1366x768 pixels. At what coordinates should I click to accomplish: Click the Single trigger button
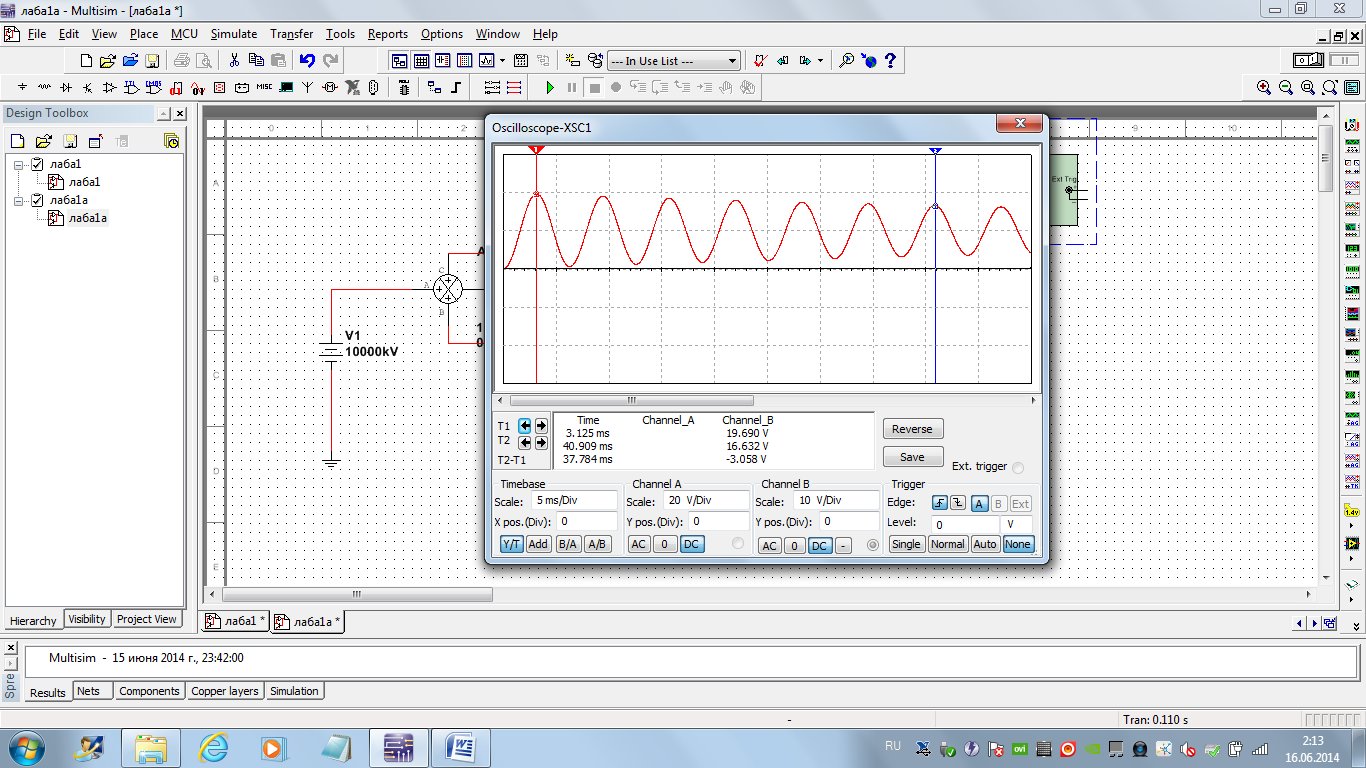coord(906,544)
